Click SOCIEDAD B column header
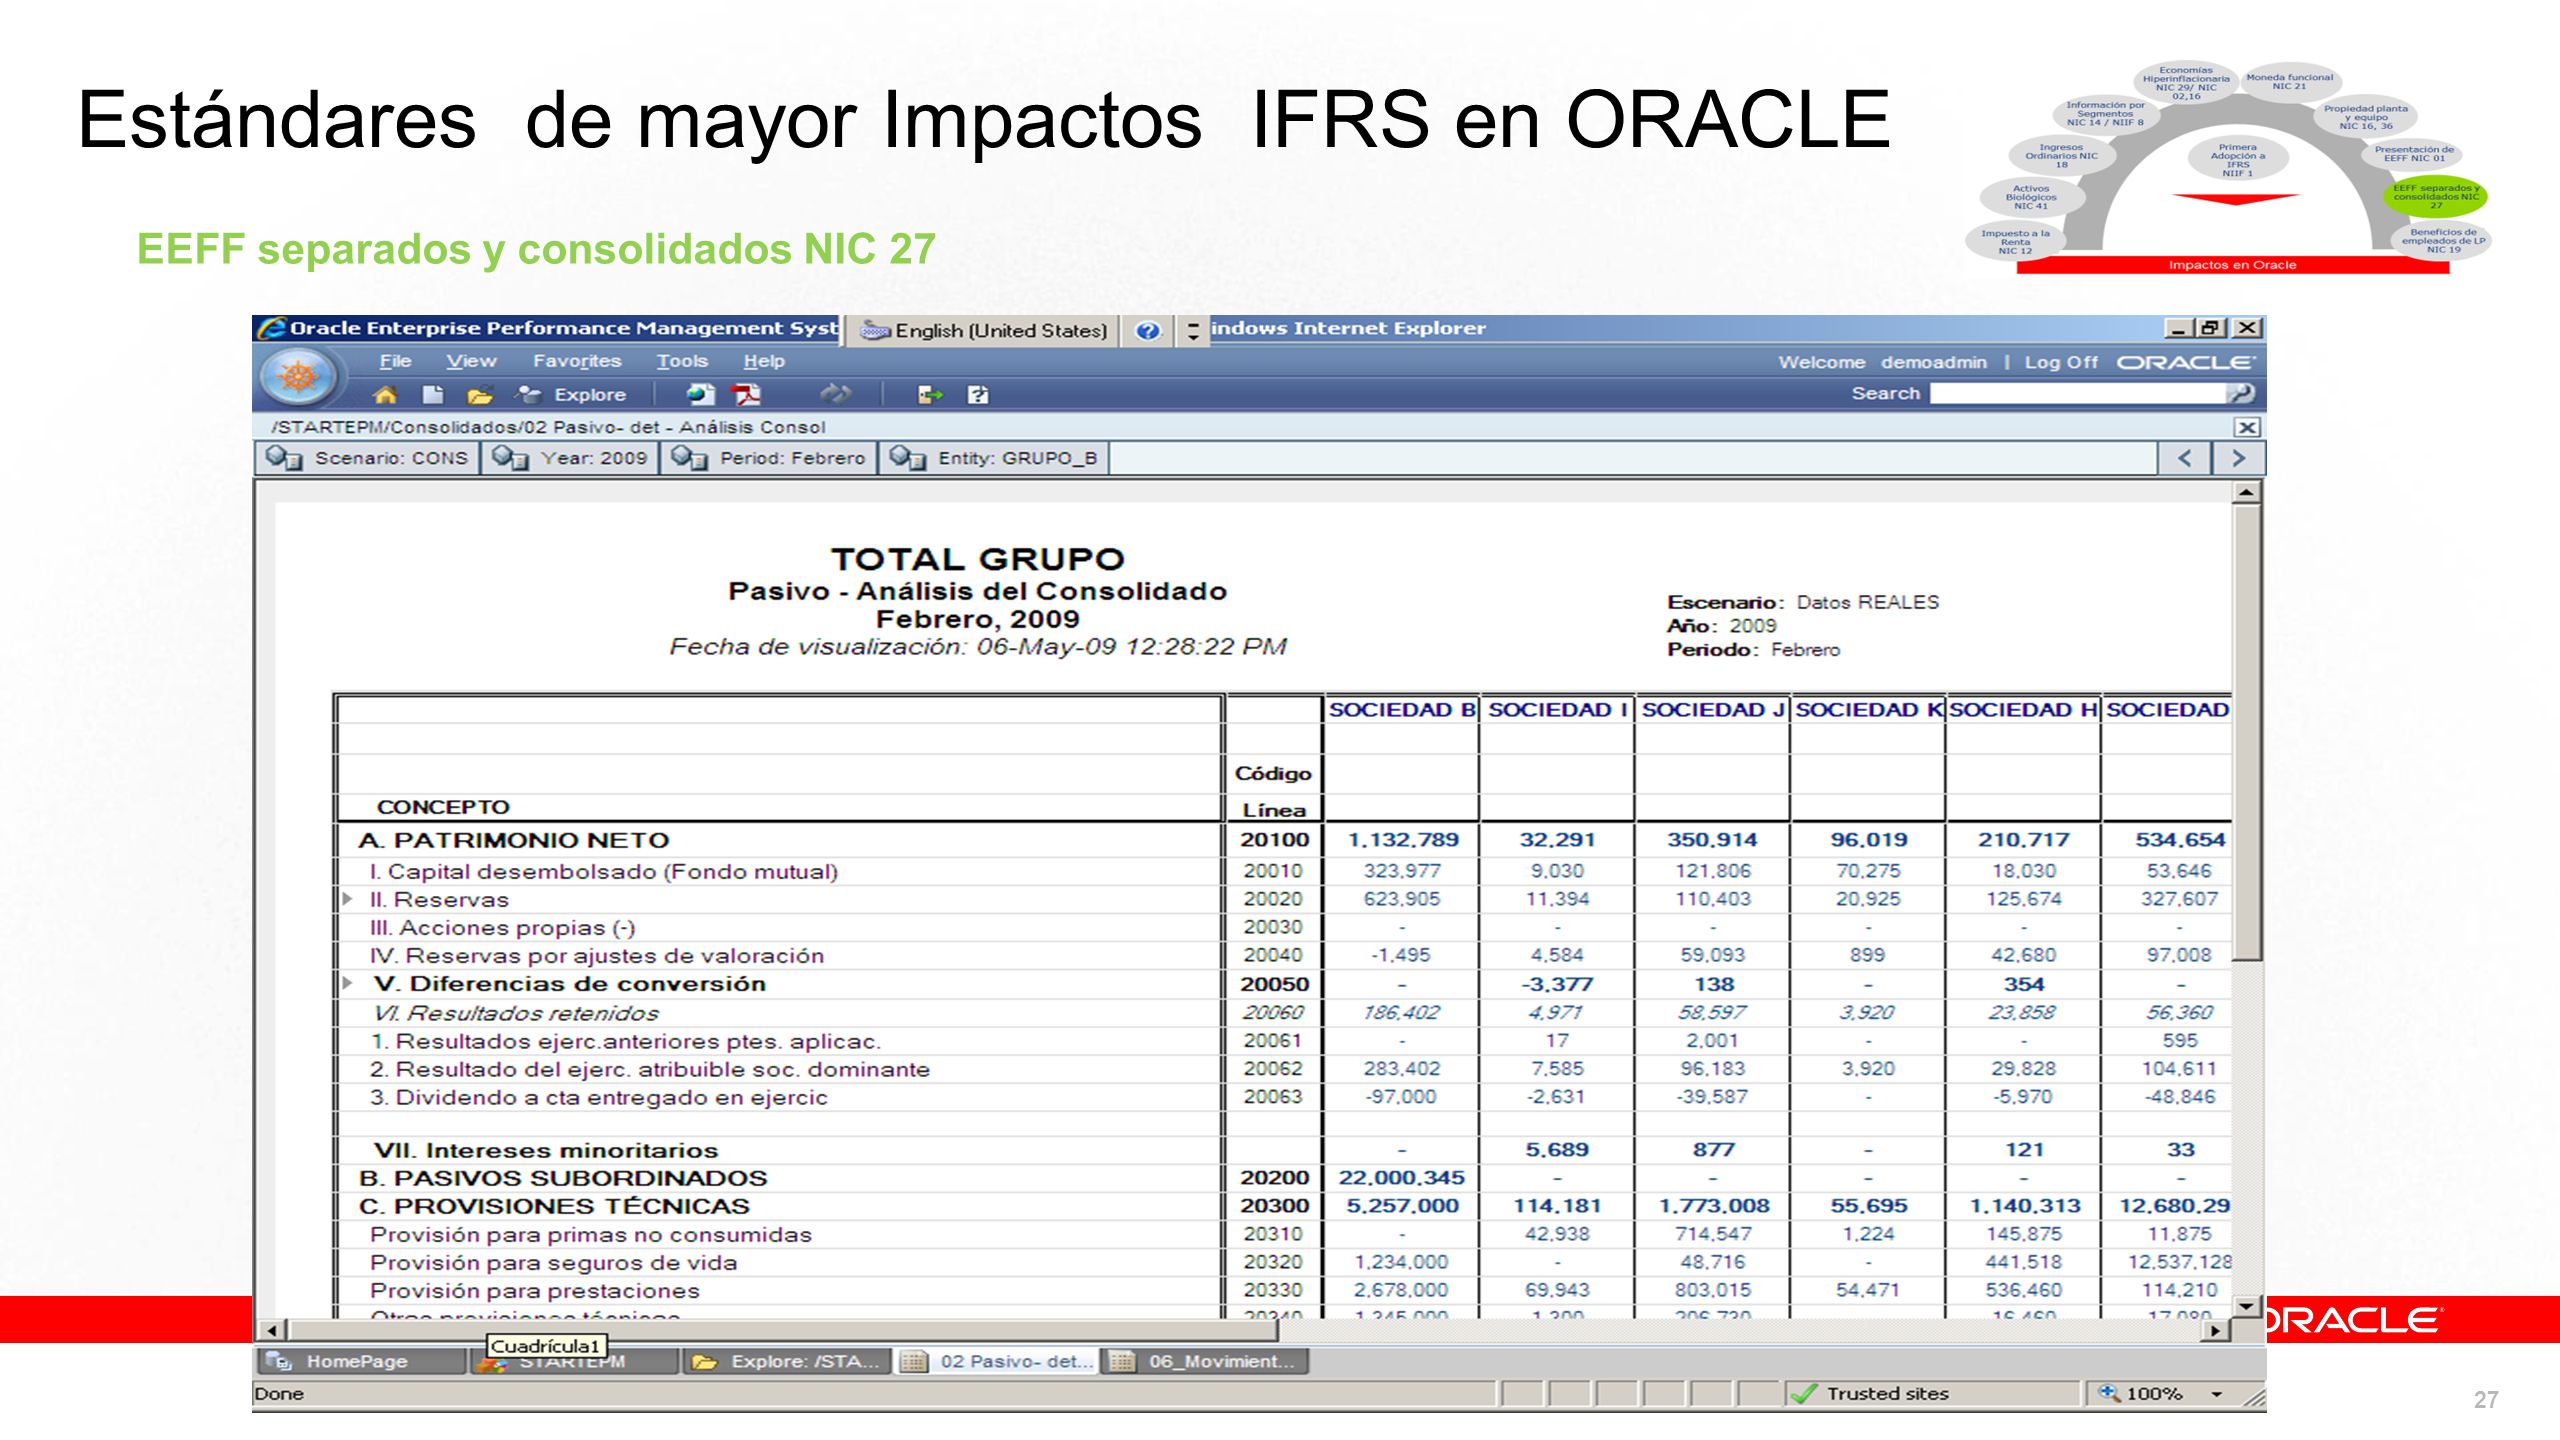Viewport: 2560px width, 1440px height. pyautogui.click(x=1402, y=710)
